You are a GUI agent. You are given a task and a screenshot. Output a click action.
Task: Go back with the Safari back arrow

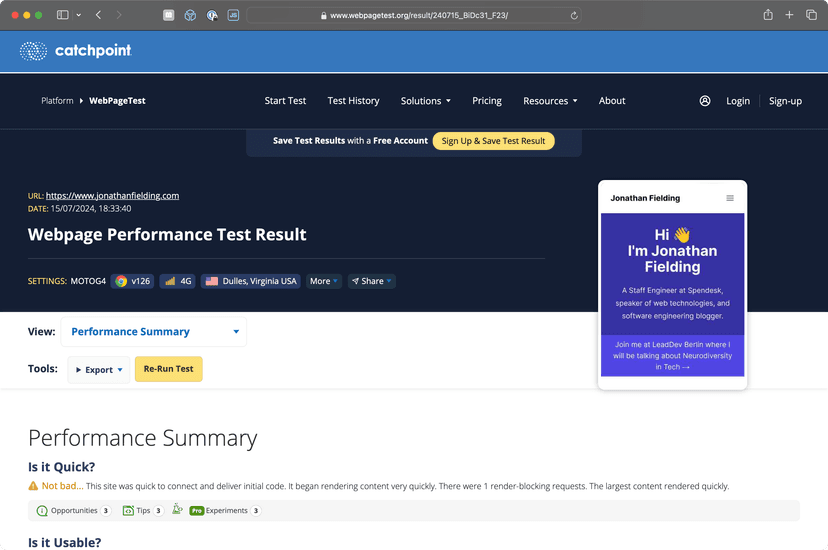[99, 15]
